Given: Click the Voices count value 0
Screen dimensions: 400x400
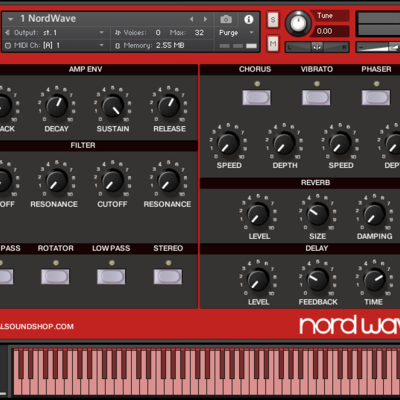Looking at the screenshot, I should [158, 33].
